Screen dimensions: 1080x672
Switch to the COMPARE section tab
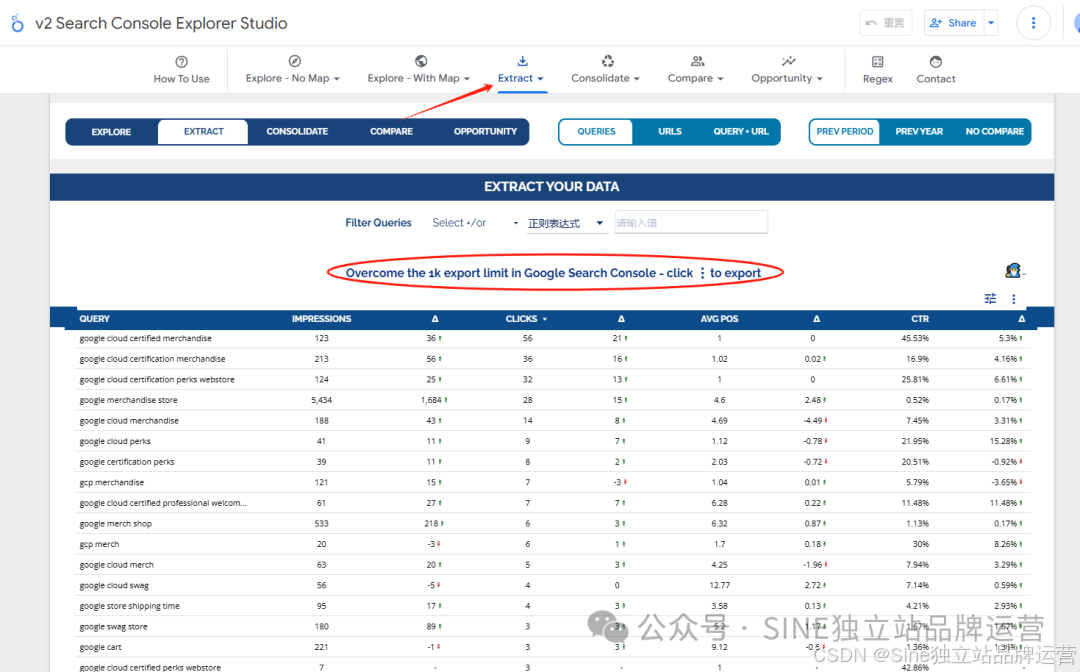[x=391, y=132]
